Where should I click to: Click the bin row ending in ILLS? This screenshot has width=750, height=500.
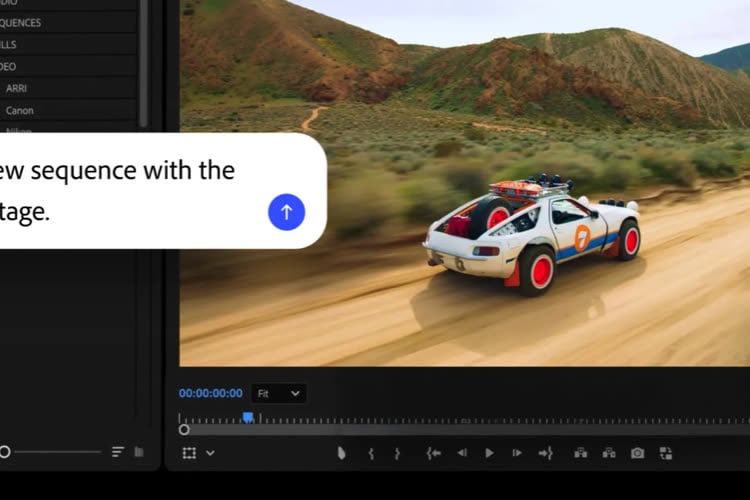(x=67, y=44)
